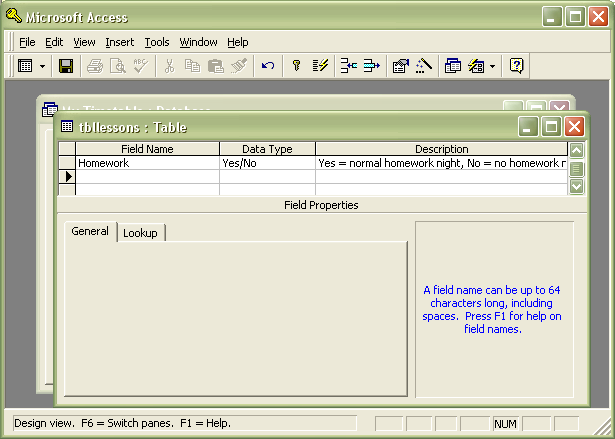The height and width of the screenshot is (439, 615).
Task: Click the empty Field Name cell in current row
Action: point(147,177)
